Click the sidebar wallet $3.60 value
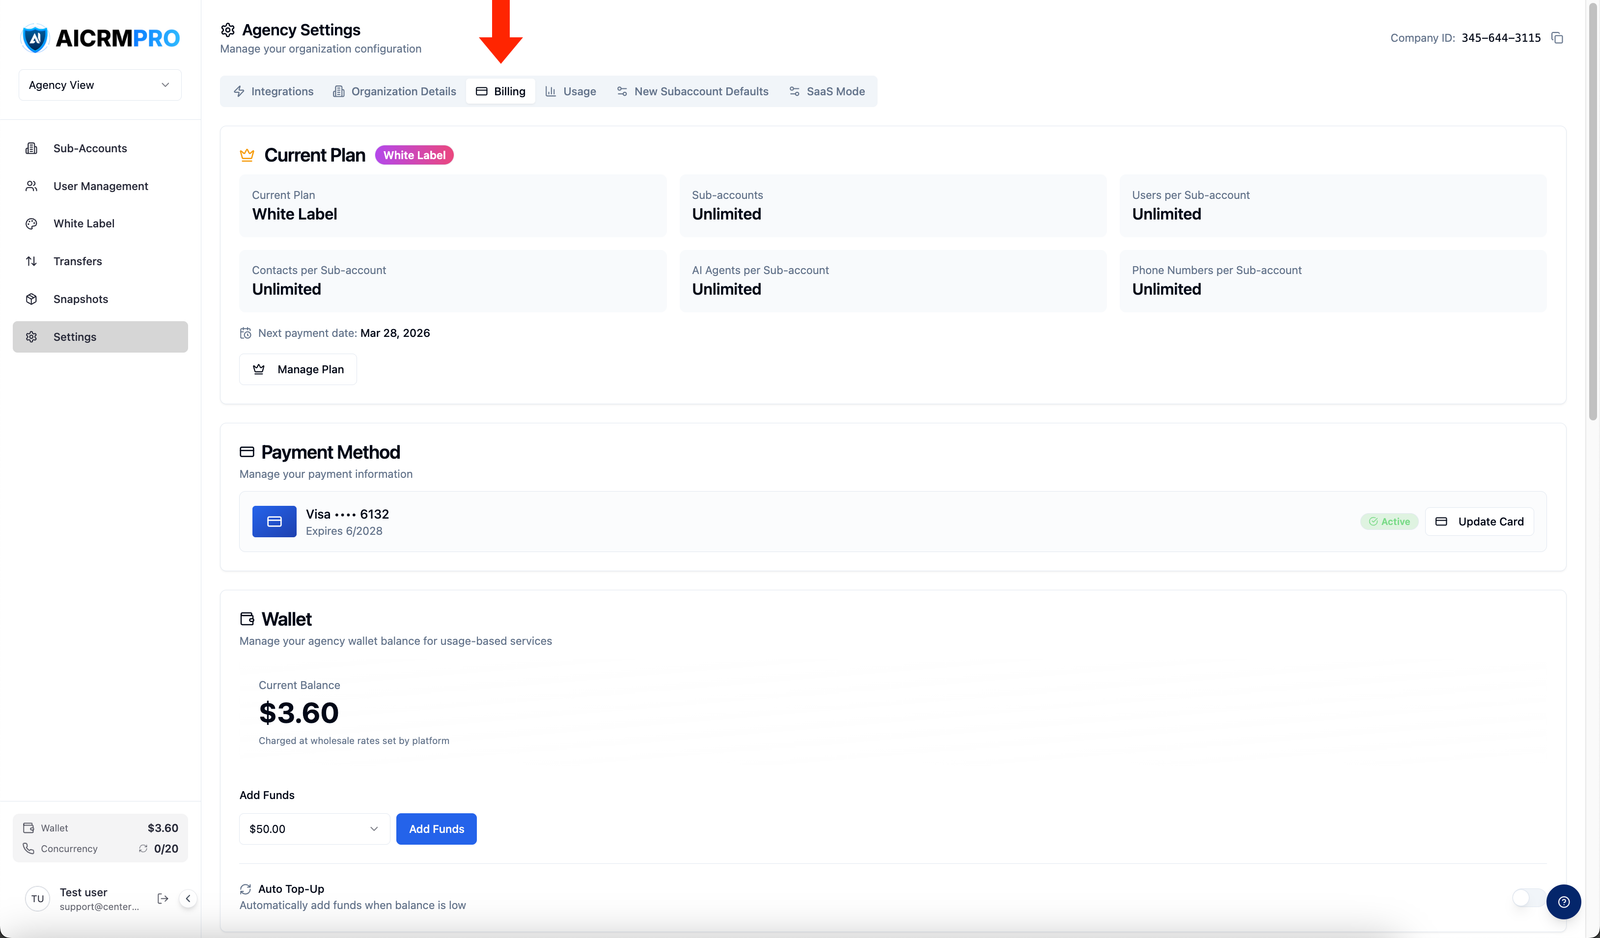 tap(163, 828)
